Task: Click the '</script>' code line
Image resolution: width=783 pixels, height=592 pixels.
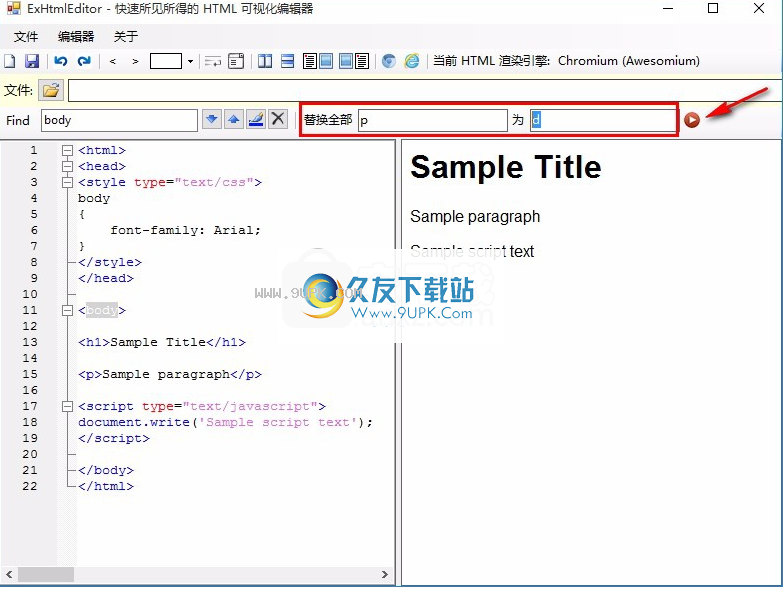Action: [x=114, y=438]
